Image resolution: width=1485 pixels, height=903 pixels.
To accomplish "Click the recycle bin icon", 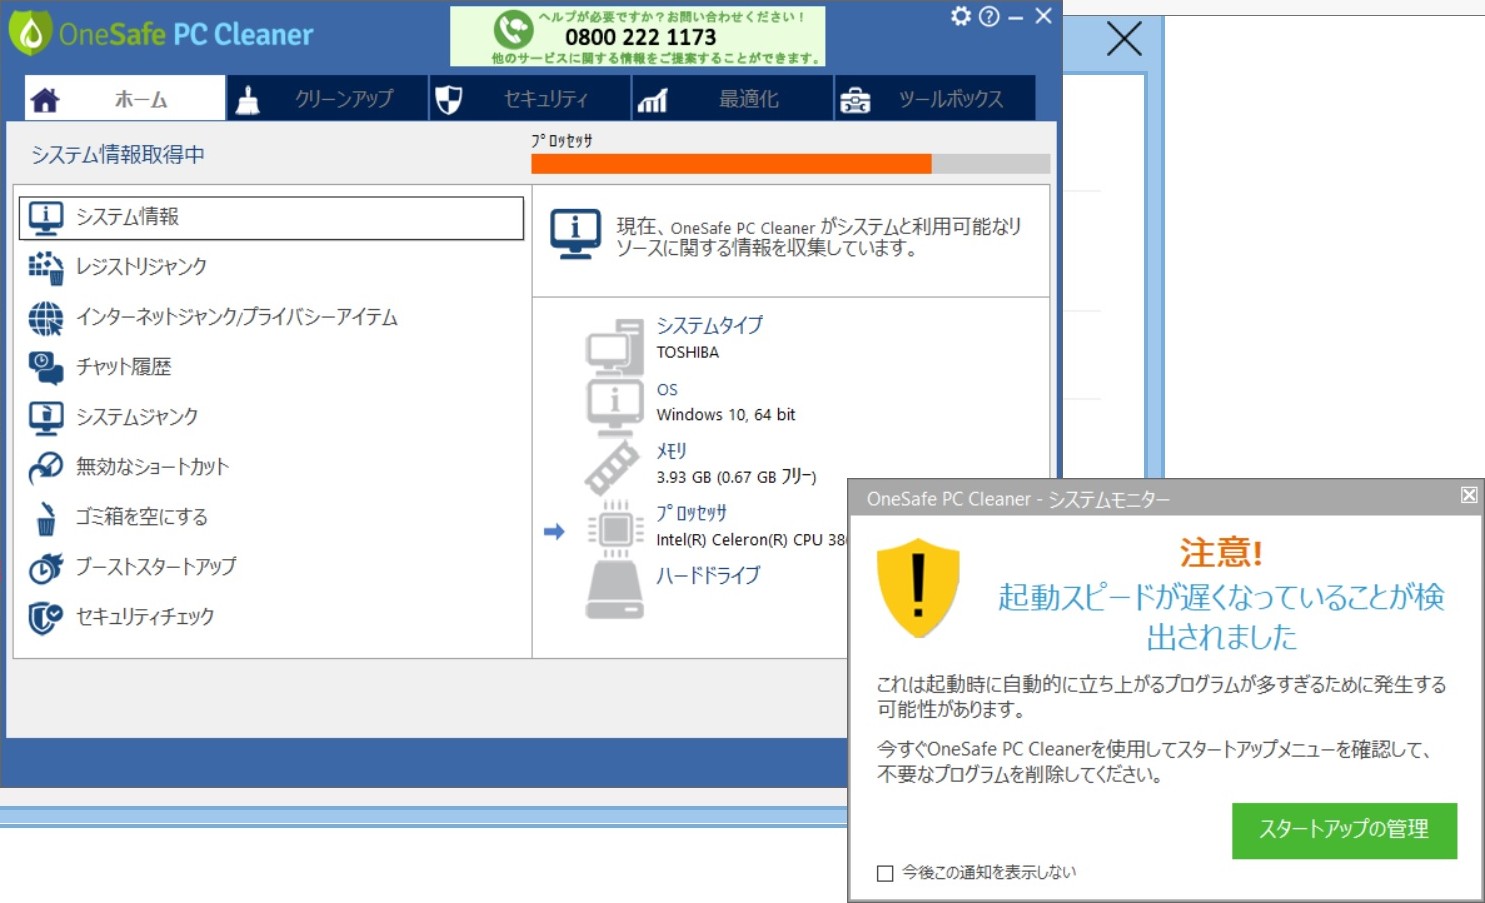I will 46,518.
